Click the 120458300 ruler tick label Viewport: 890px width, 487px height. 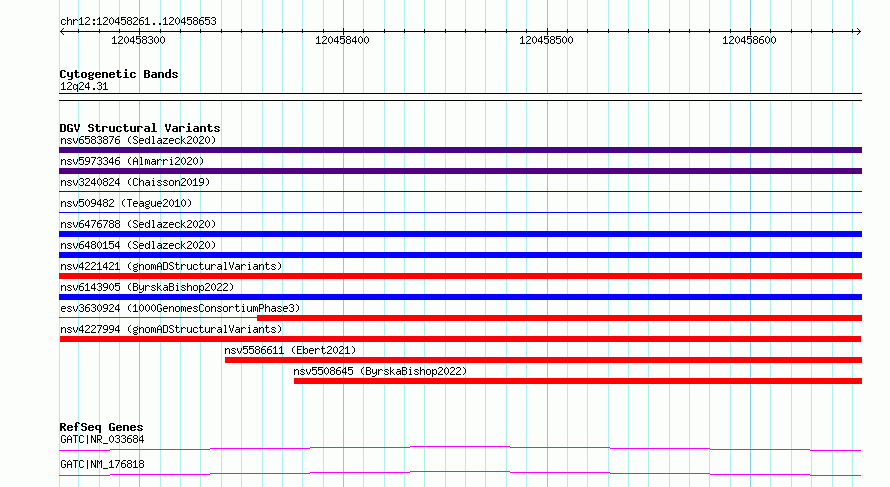[138, 40]
